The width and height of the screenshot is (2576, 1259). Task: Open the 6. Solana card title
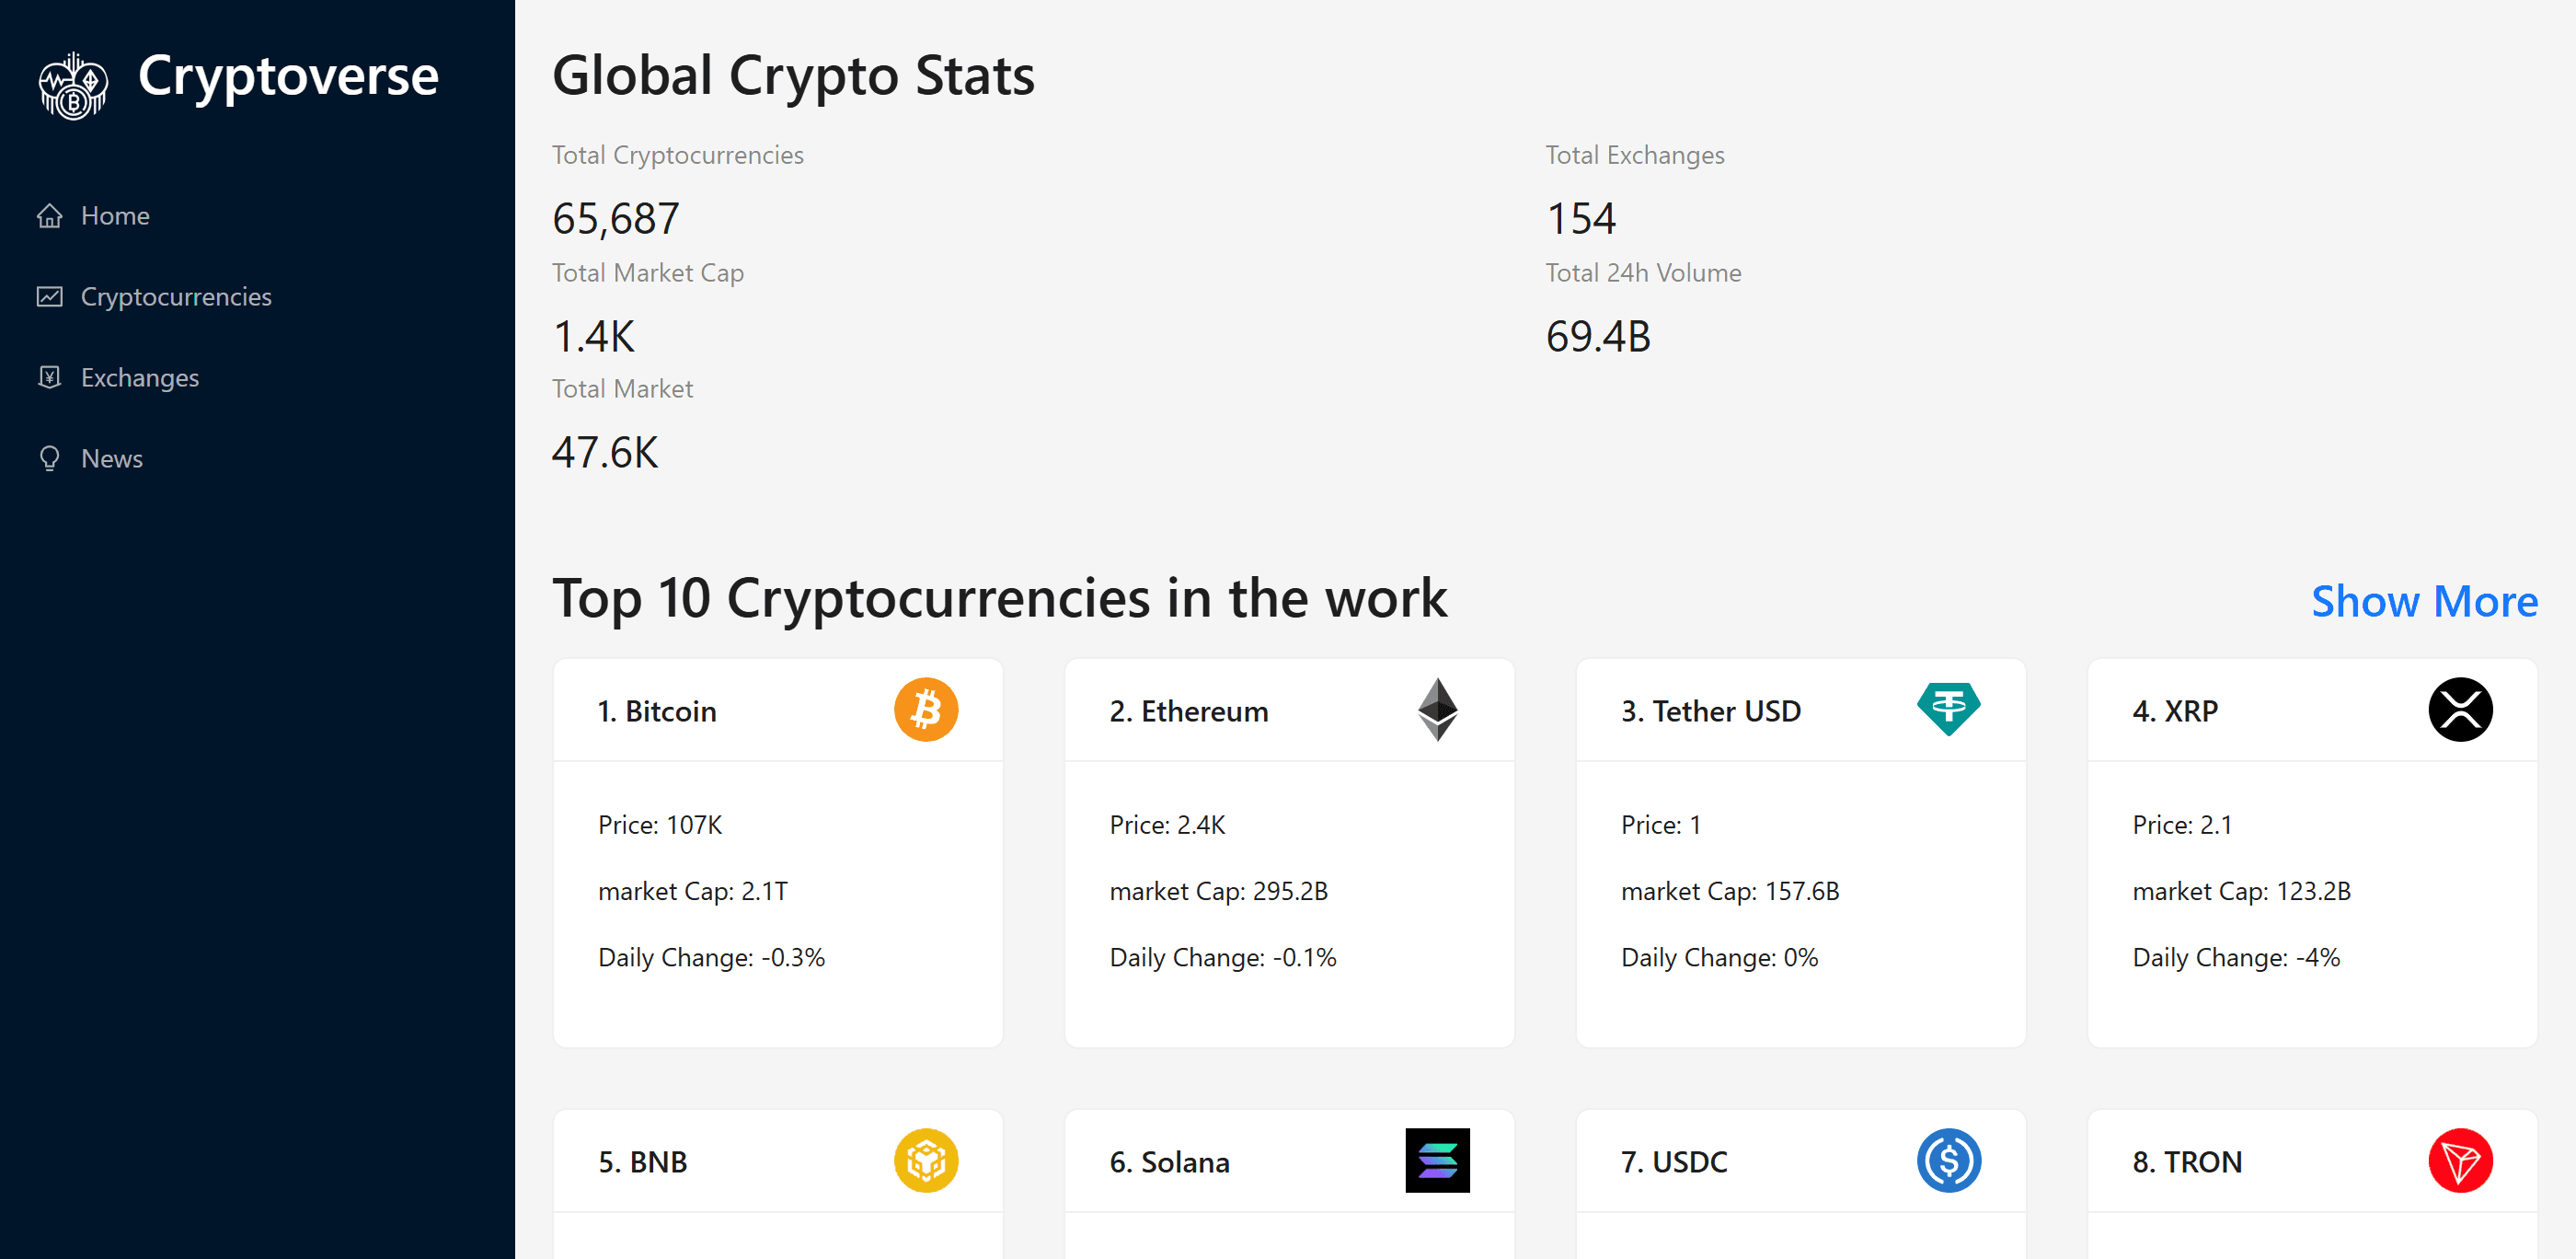(x=1169, y=1162)
